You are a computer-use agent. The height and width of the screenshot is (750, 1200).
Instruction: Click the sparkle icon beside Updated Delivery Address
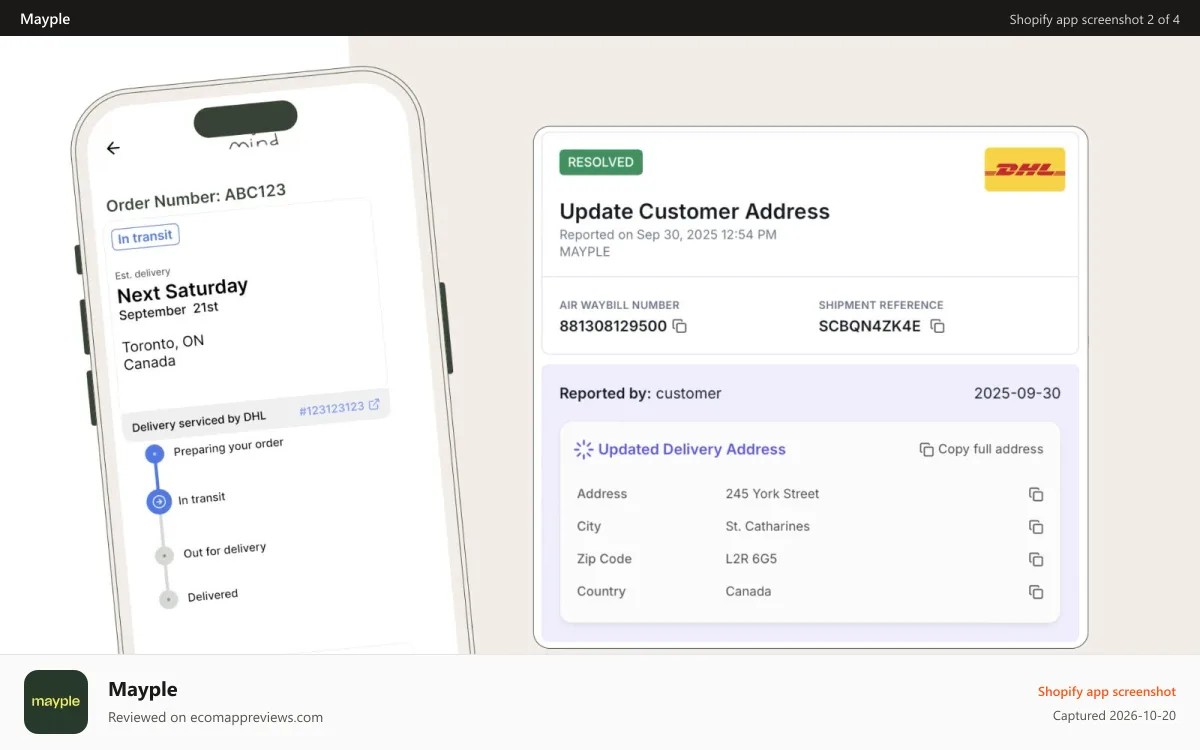tap(583, 449)
